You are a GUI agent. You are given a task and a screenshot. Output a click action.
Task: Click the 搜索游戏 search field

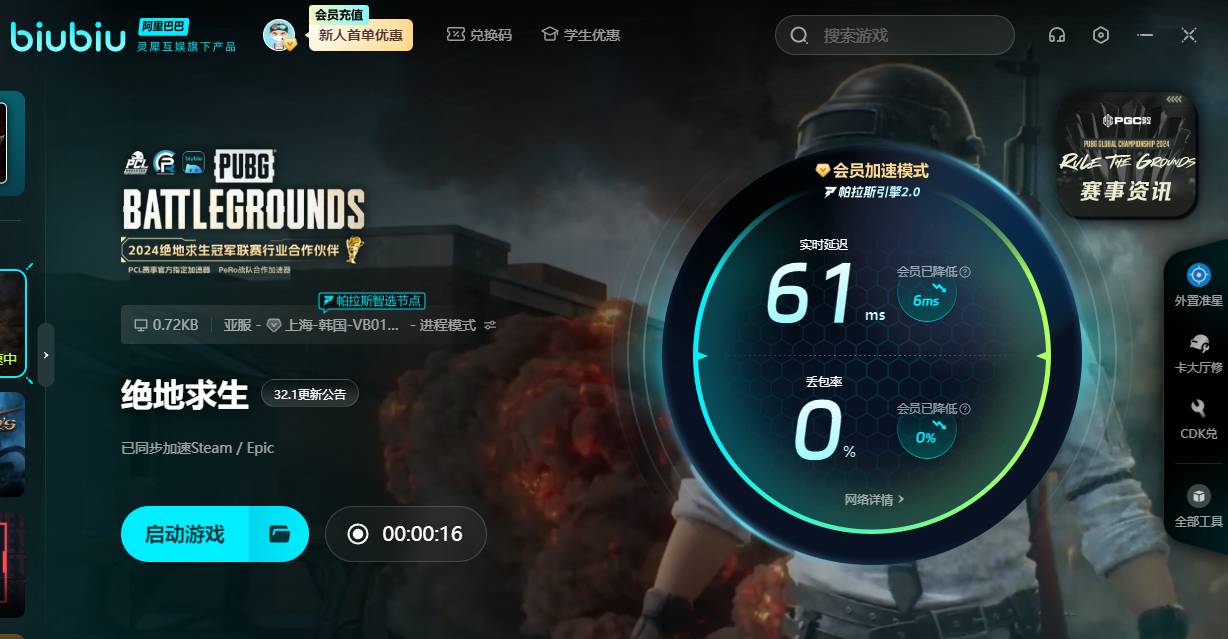(x=894, y=35)
